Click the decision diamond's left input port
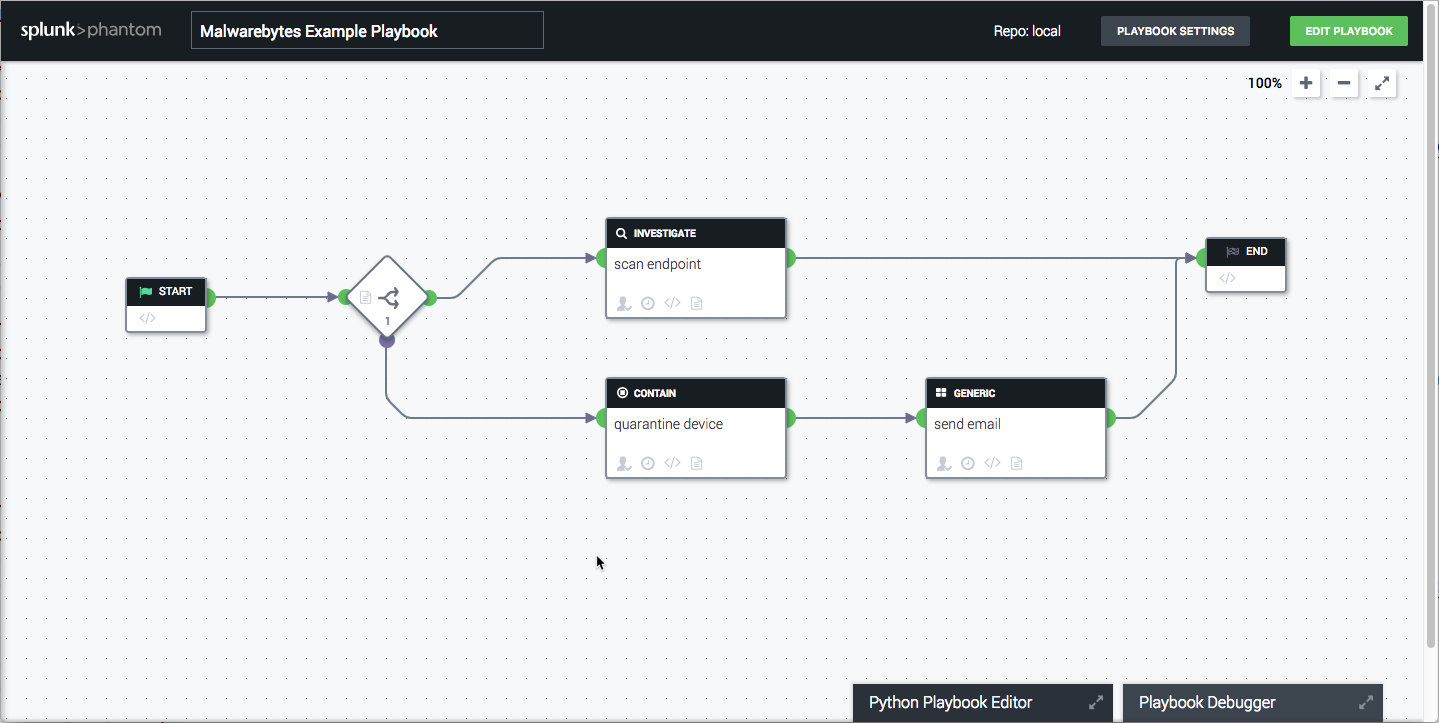Image resolution: width=1439 pixels, height=723 pixels. [344, 297]
